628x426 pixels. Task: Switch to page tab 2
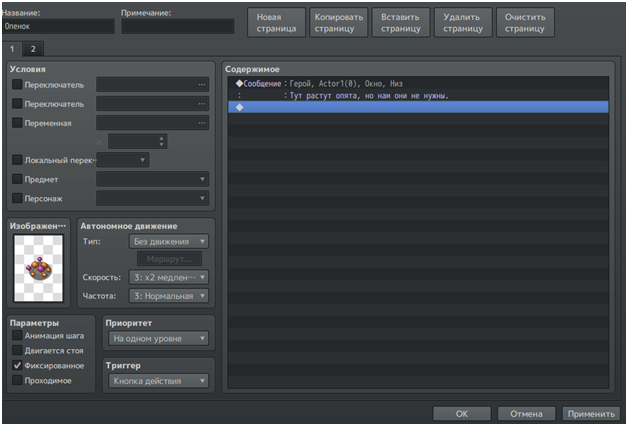(x=32, y=48)
